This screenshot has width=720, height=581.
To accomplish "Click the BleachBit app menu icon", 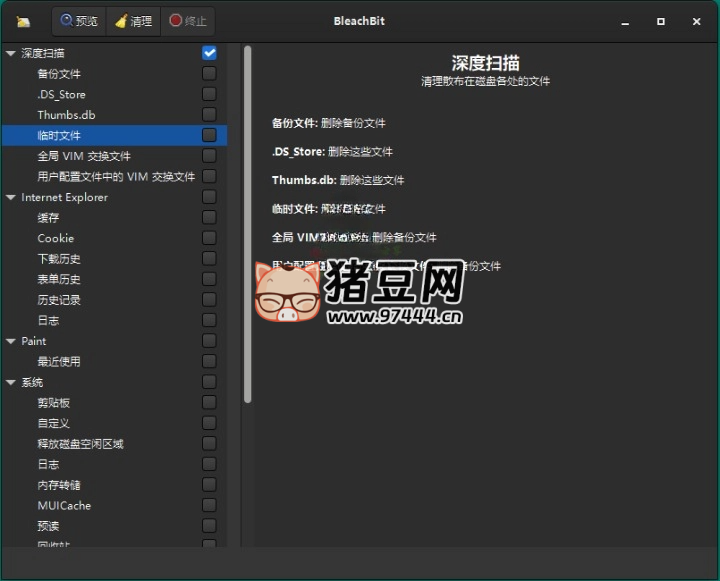I will tap(23, 21).
